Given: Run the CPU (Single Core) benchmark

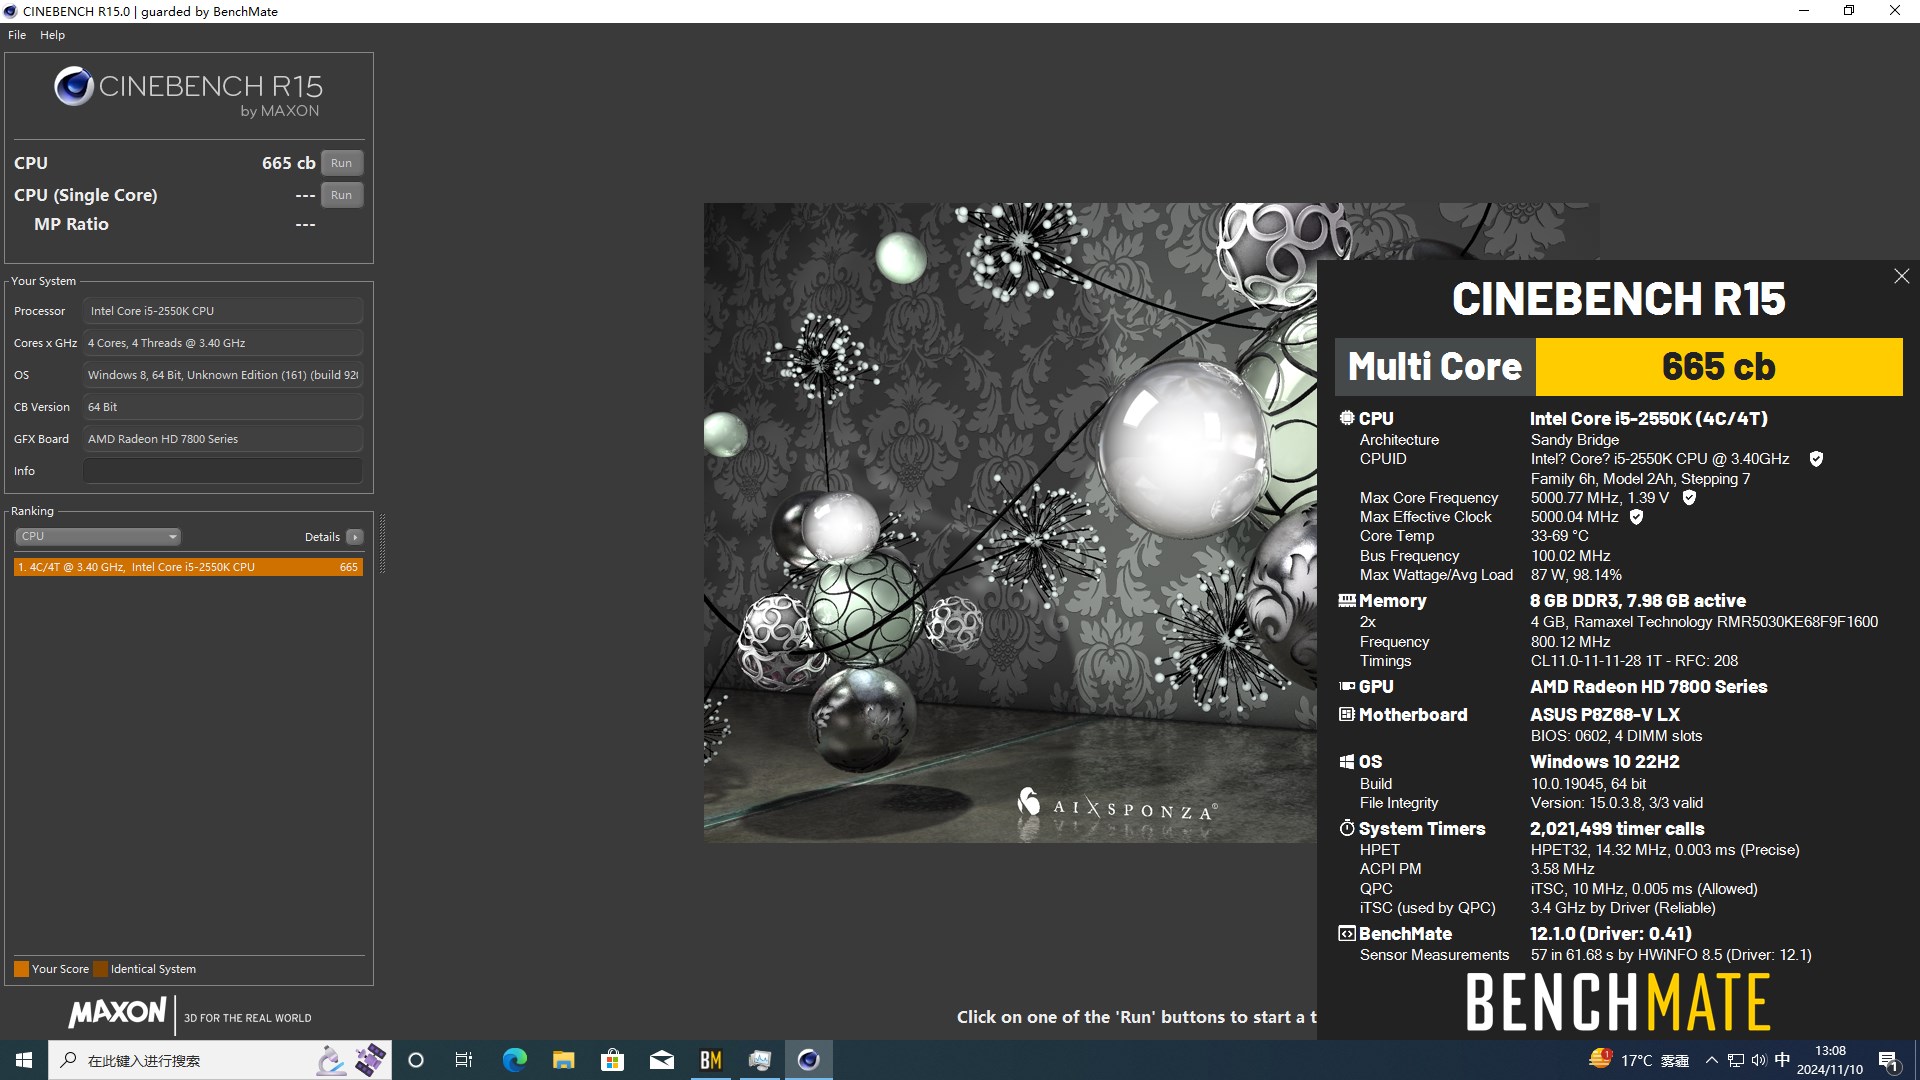Looking at the screenshot, I should pos(341,195).
